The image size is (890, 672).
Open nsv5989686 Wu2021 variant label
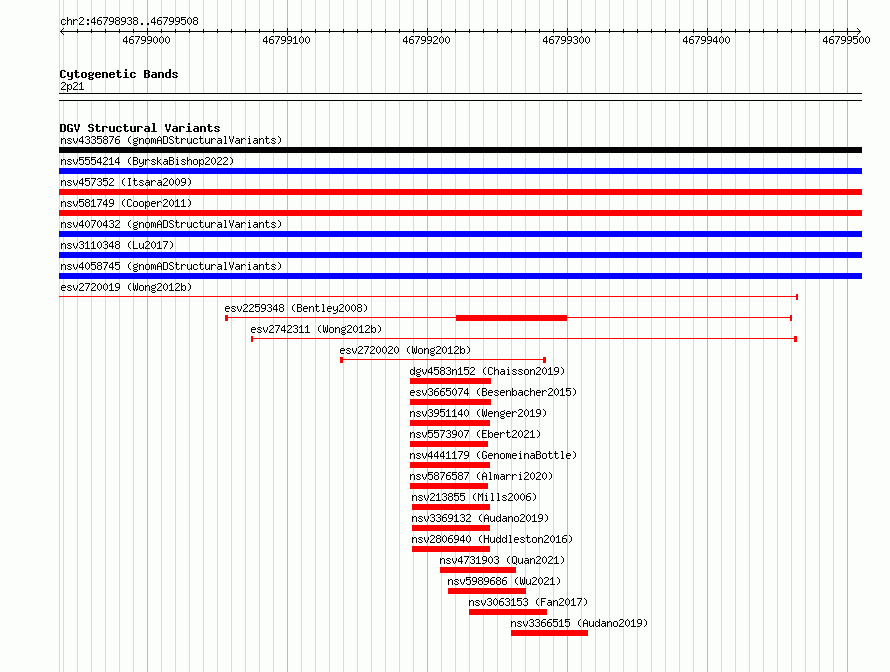click(x=504, y=581)
